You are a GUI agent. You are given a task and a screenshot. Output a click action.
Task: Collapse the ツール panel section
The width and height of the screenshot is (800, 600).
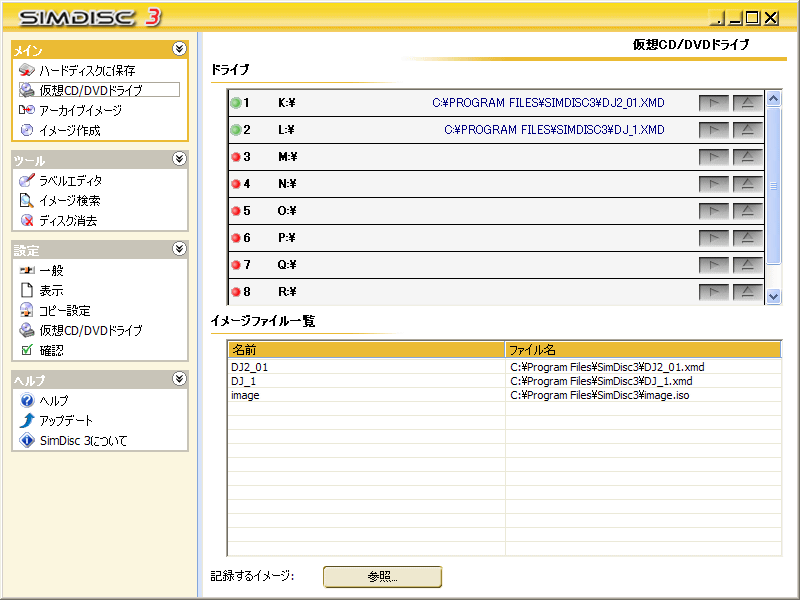[179, 159]
